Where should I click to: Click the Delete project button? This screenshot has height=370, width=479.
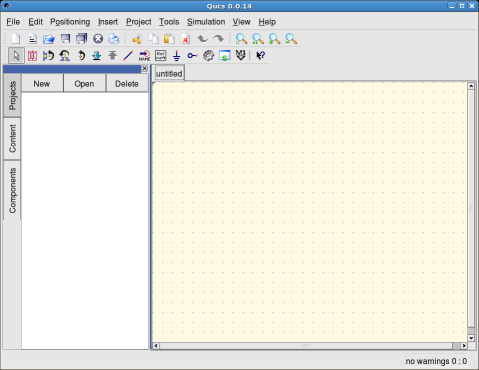tap(127, 84)
